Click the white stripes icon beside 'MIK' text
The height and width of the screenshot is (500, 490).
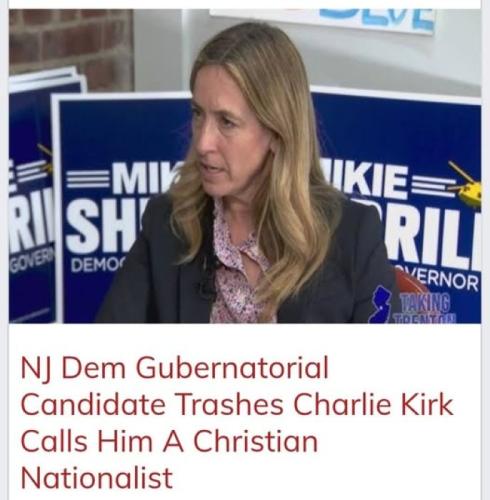click(x=88, y=179)
